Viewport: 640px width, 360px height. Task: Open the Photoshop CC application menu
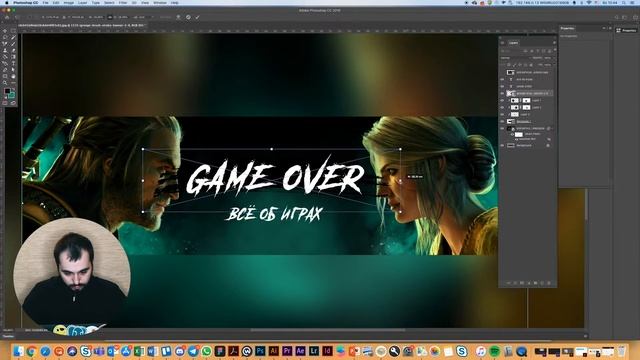[25, 2]
